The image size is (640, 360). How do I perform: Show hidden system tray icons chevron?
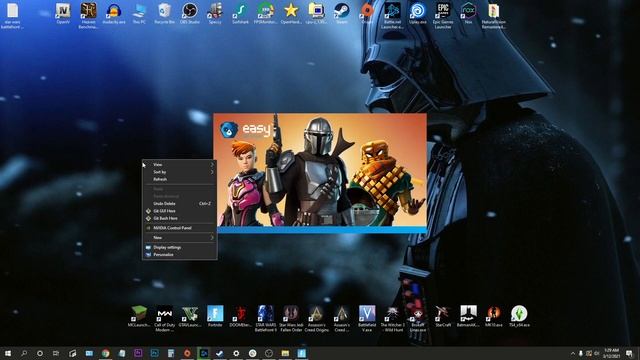coord(573,353)
